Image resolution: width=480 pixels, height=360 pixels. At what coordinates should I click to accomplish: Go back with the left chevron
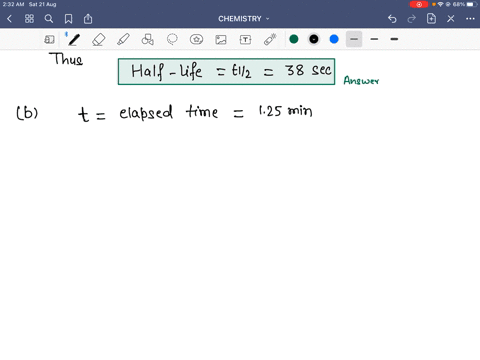(x=9, y=19)
